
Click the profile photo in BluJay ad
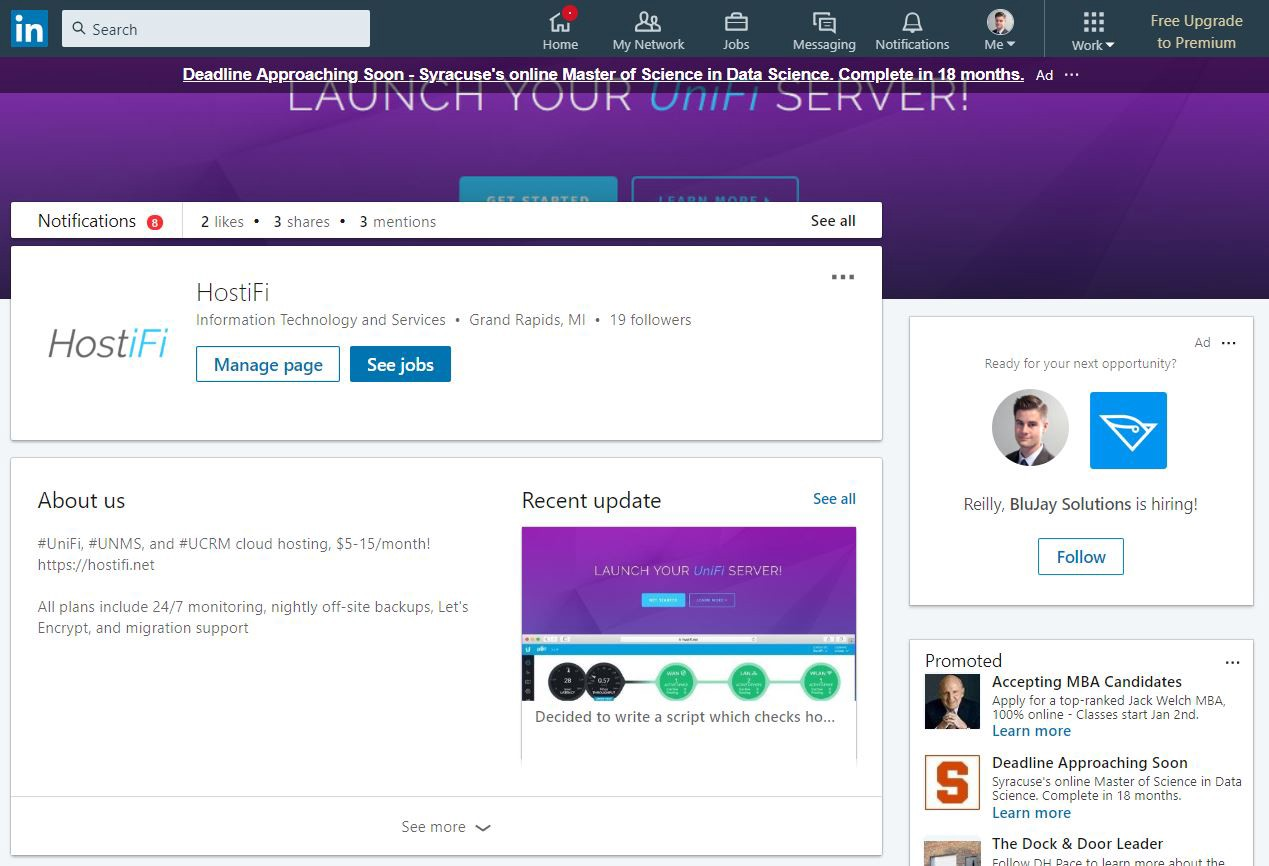coord(1030,428)
